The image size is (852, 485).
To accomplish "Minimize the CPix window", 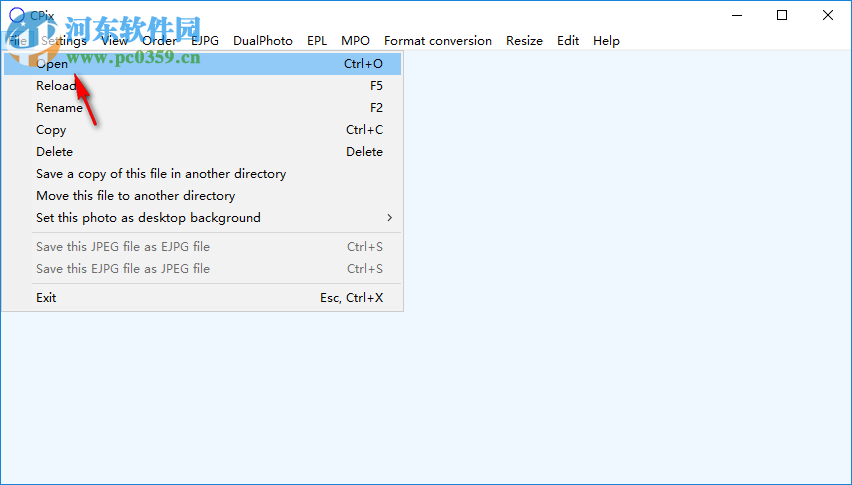I will (x=736, y=15).
